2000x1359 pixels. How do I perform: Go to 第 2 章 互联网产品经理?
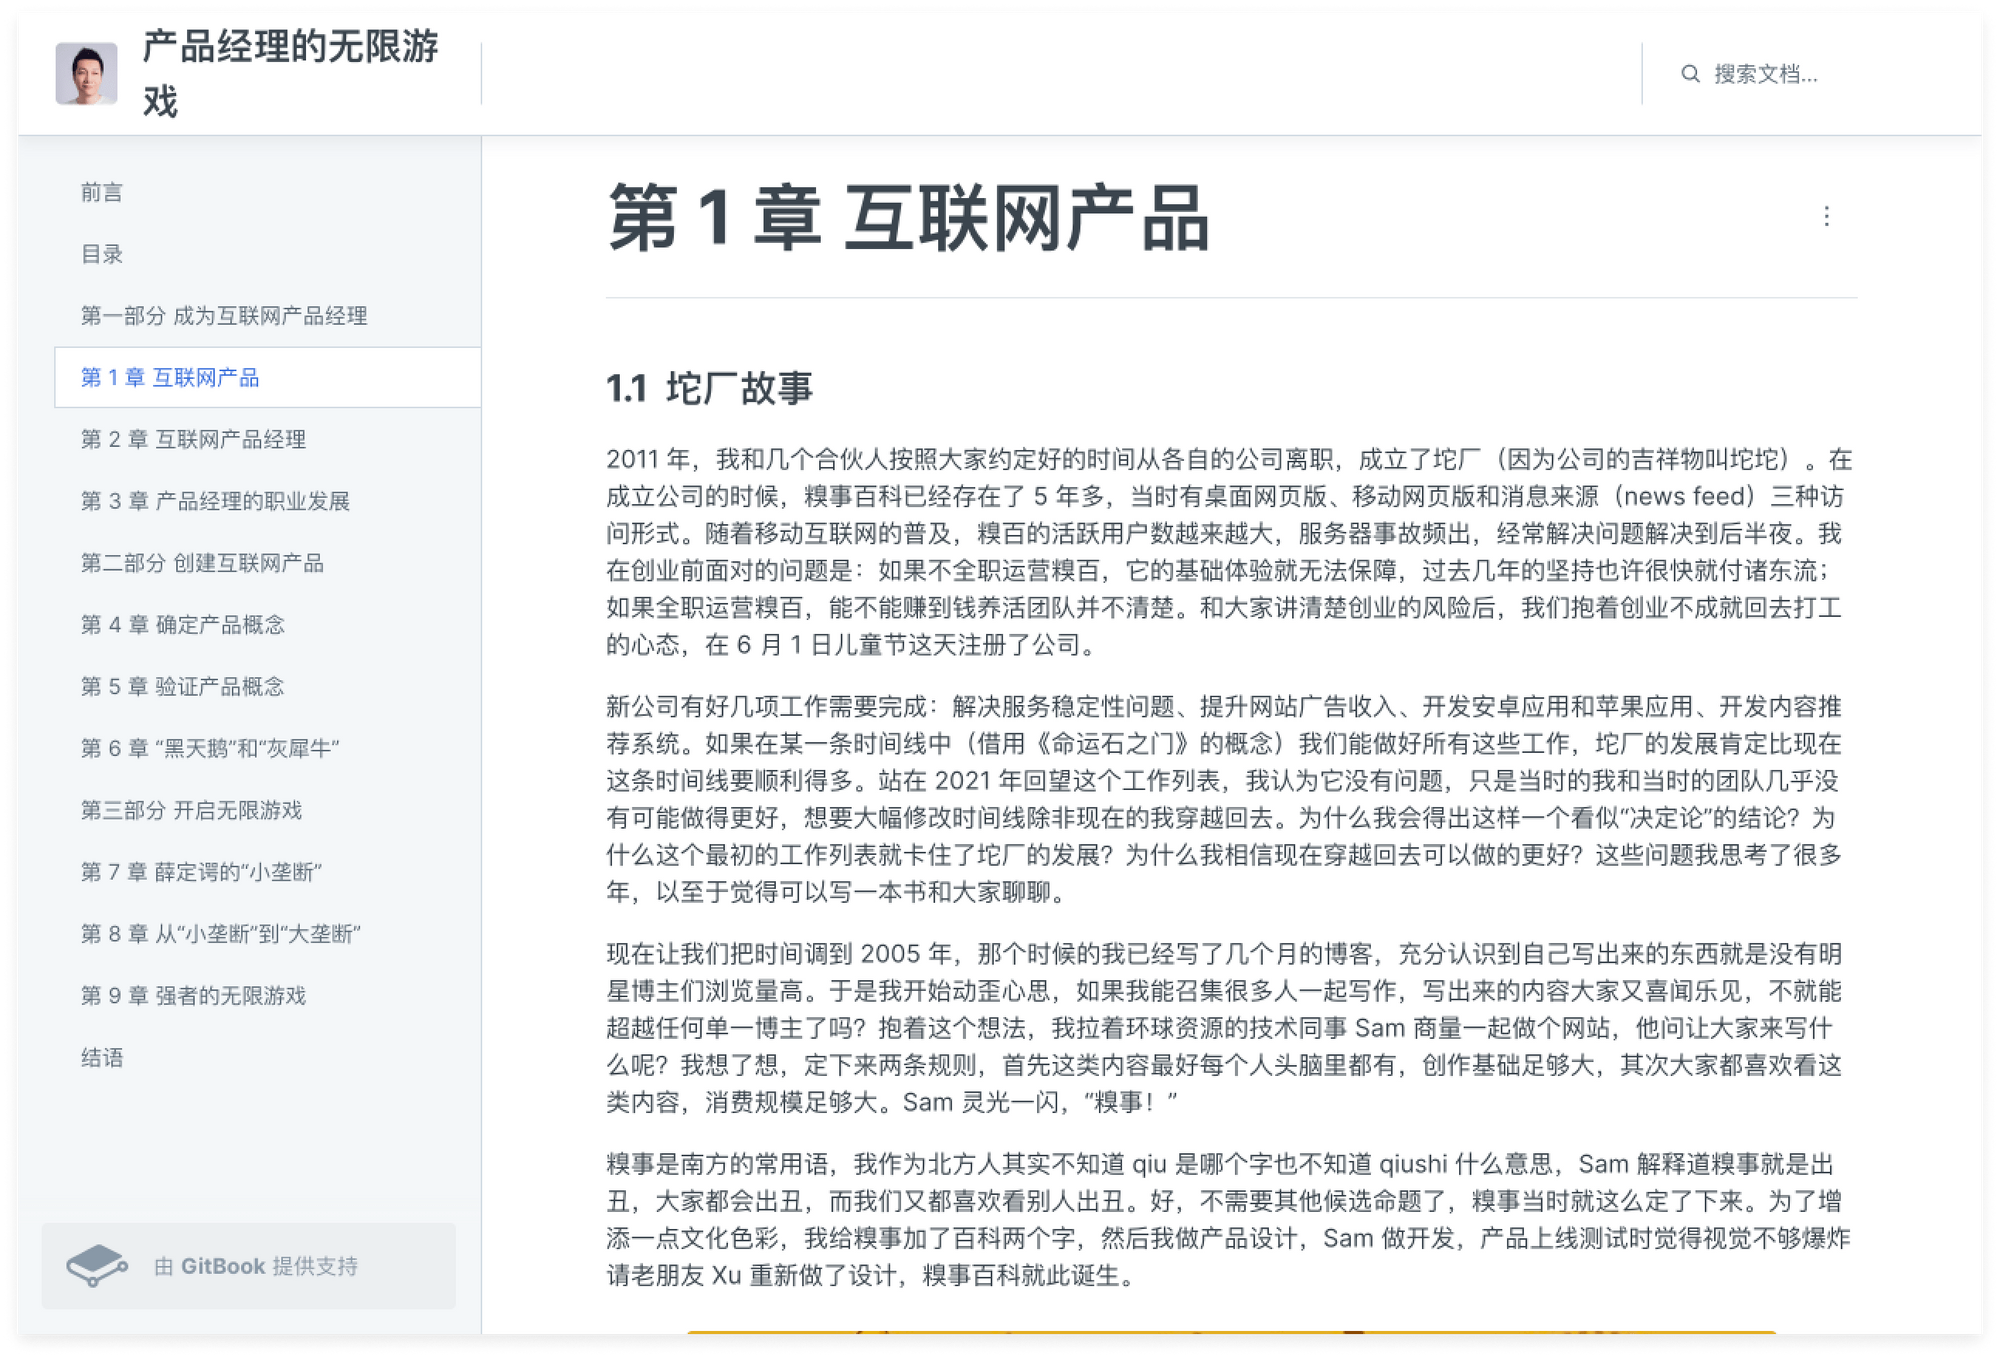193,440
